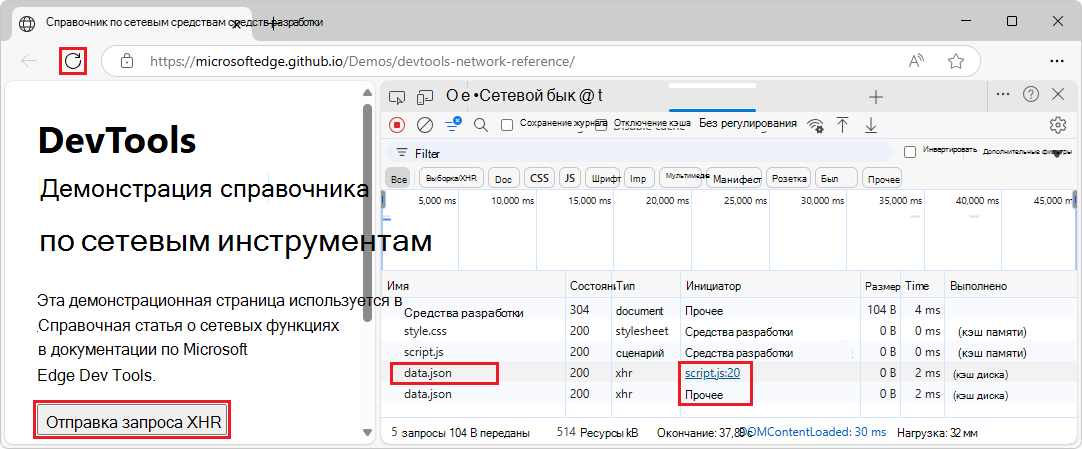Click the 304 status cell
The width and height of the screenshot is (1082, 449).
[580, 310]
